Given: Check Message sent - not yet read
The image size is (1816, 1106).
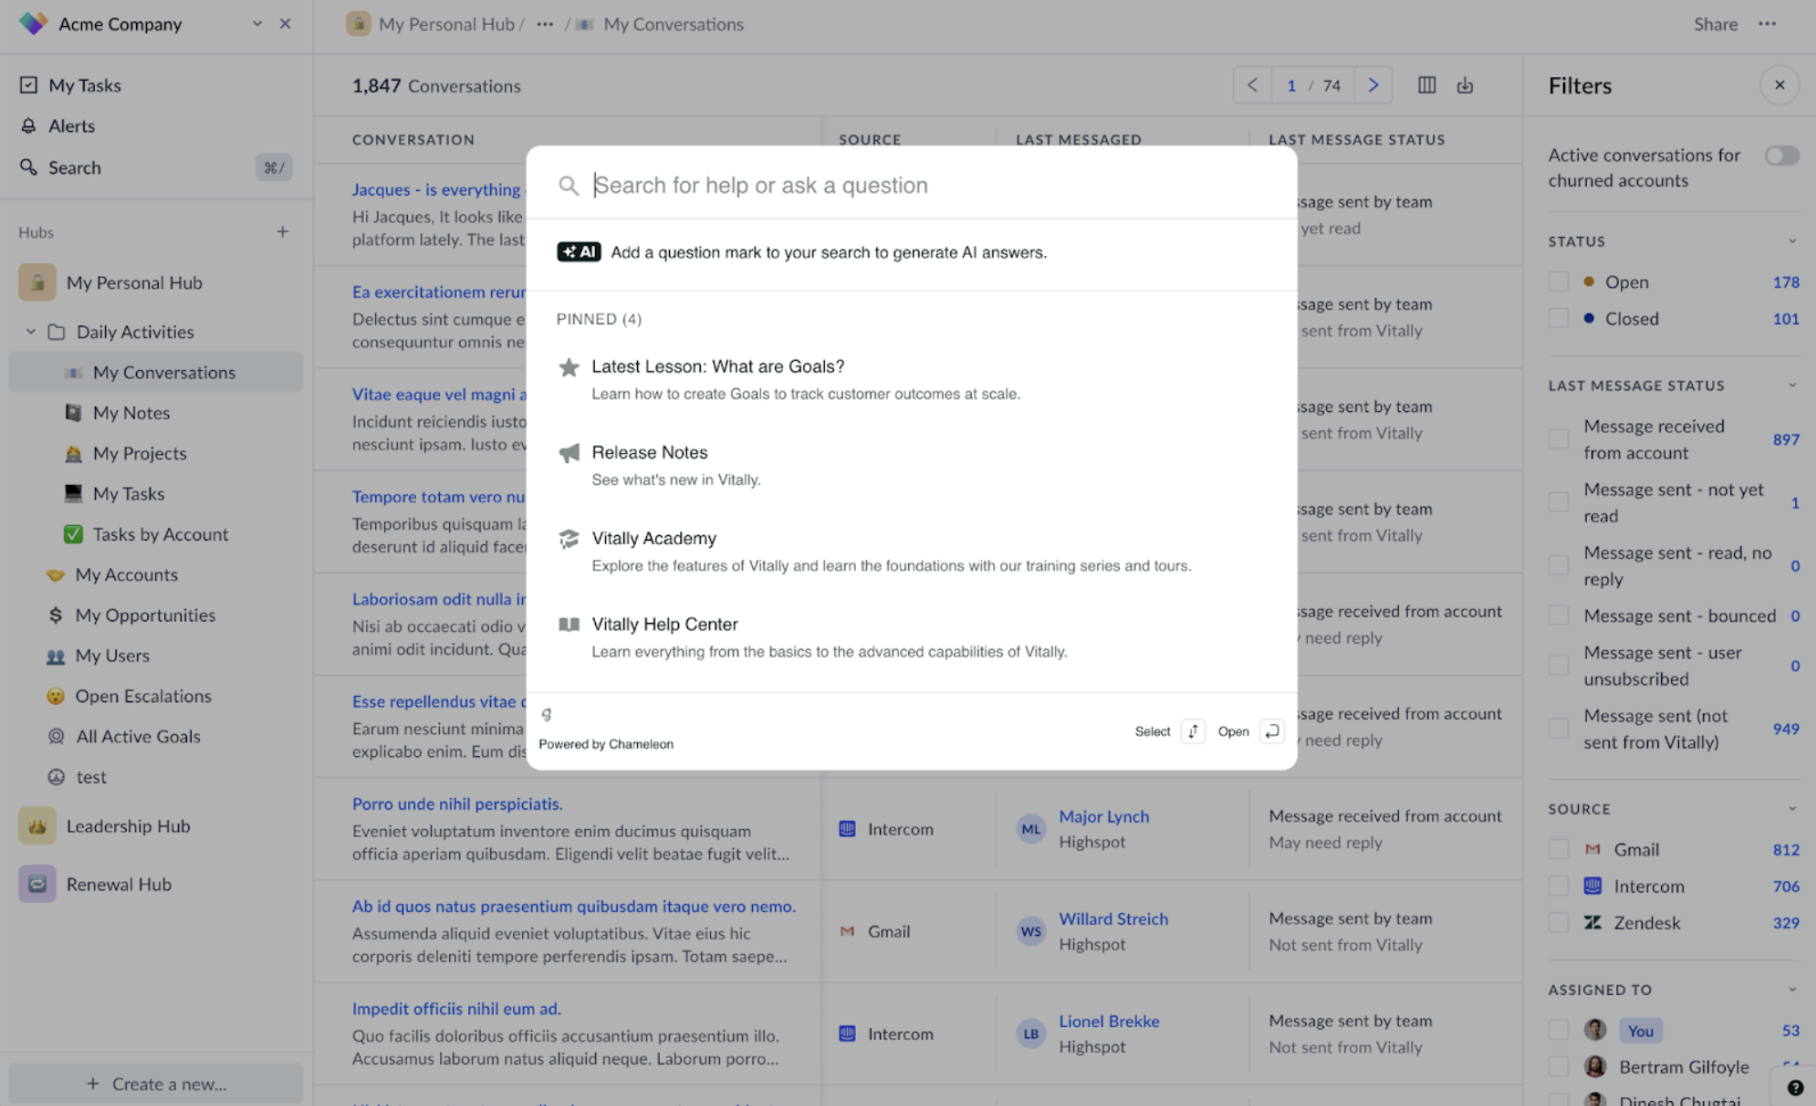Looking at the screenshot, I should (1558, 502).
